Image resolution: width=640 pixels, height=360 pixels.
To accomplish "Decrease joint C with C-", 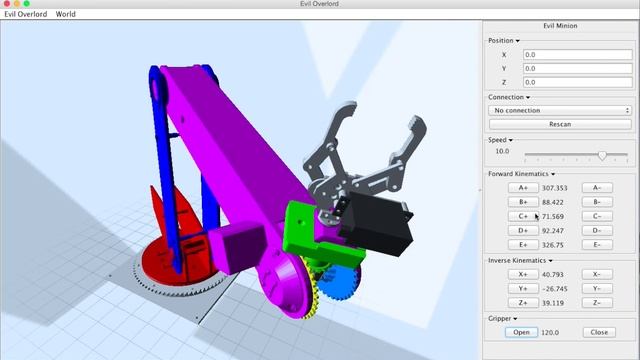I will (597, 216).
